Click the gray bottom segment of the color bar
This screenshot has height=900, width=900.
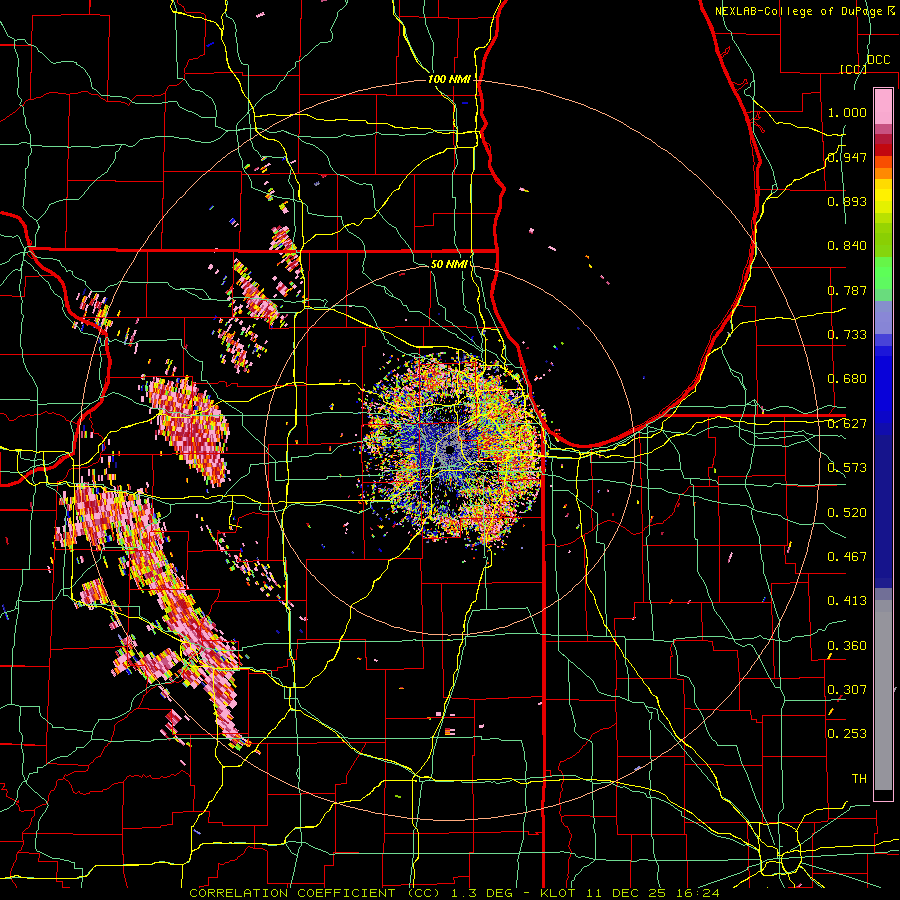(x=883, y=695)
